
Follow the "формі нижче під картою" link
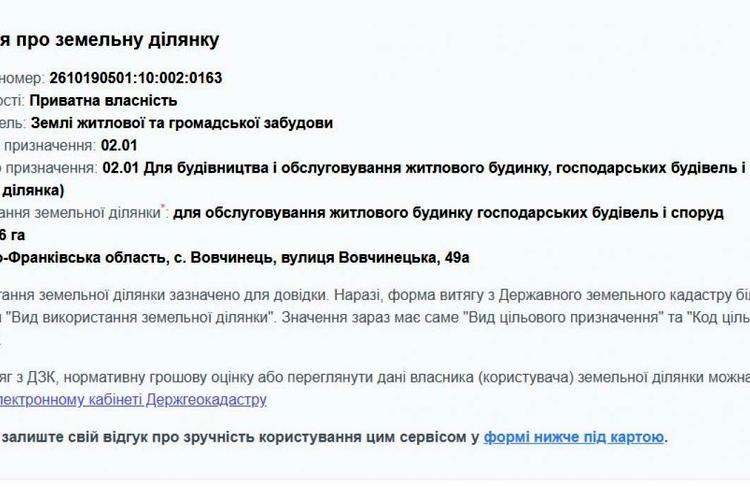[574, 437]
